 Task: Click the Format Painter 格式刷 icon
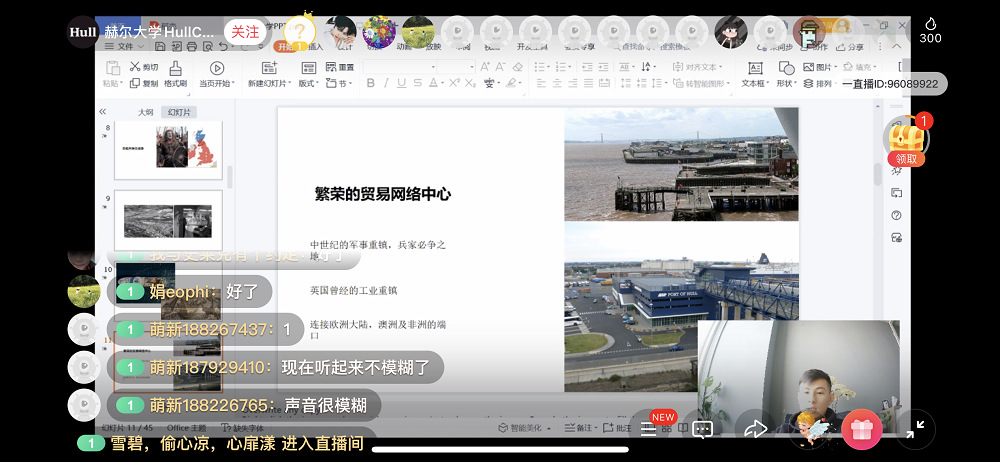[x=176, y=75]
